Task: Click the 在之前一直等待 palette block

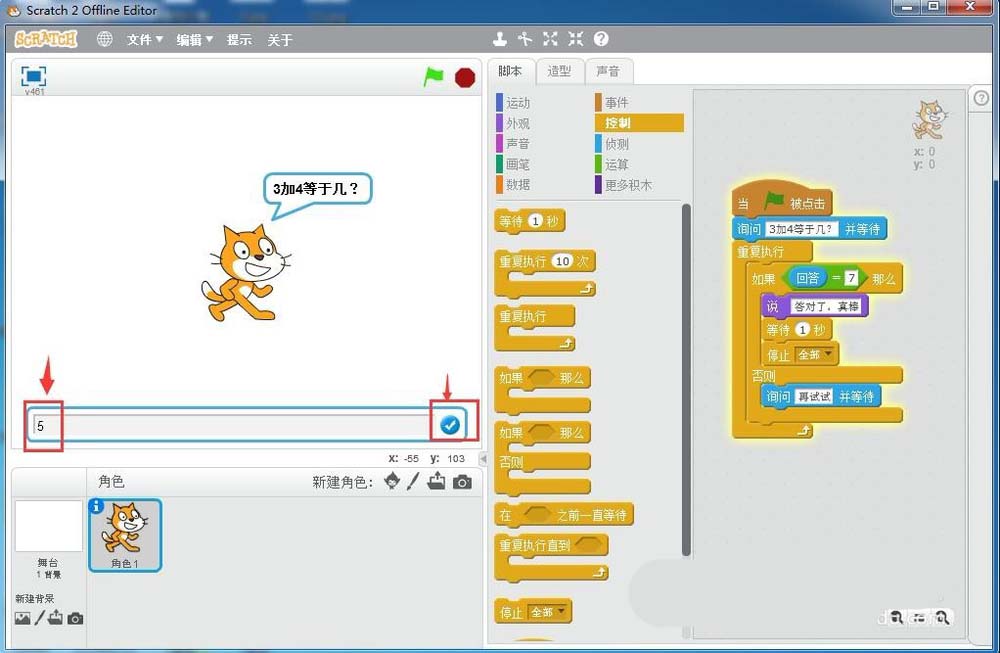Action: (564, 515)
